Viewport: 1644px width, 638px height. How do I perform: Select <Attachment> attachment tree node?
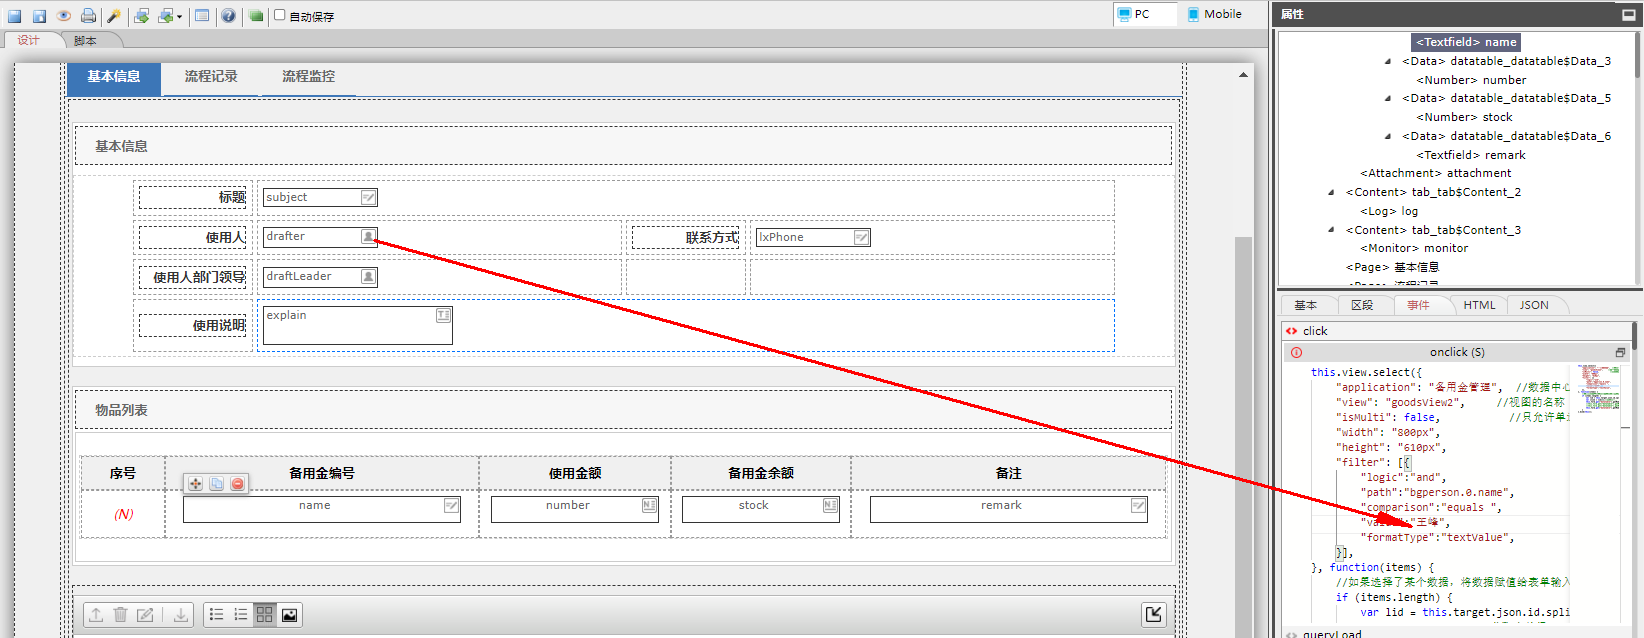tap(1435, 173)
